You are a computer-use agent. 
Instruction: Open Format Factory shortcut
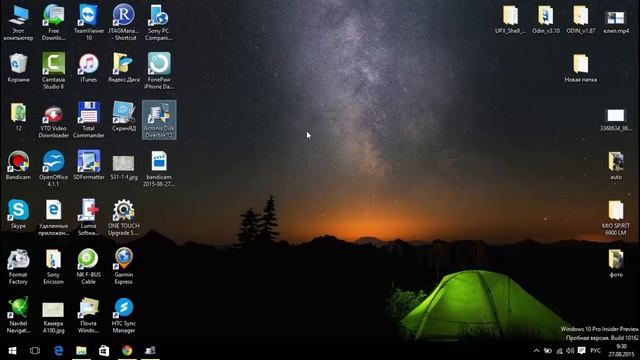point(18,267)
